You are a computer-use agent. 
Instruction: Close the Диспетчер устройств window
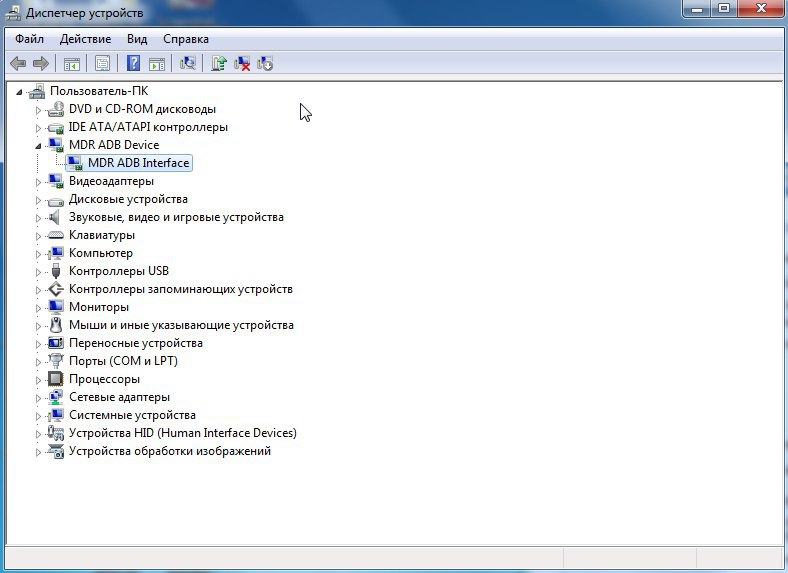(761, 8)
